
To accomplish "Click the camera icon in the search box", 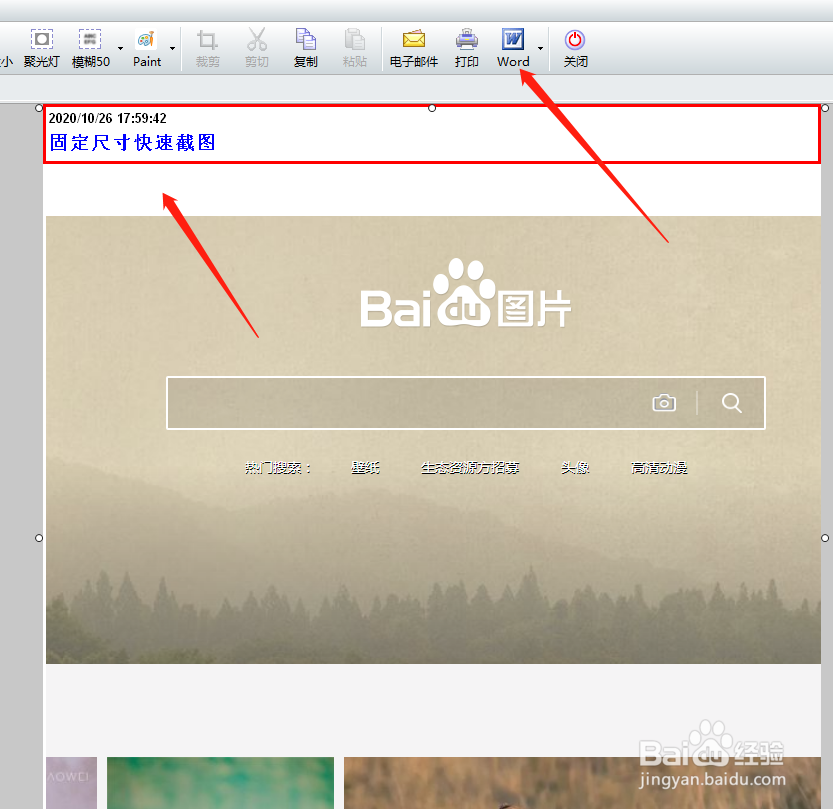I will click(664, 403).
